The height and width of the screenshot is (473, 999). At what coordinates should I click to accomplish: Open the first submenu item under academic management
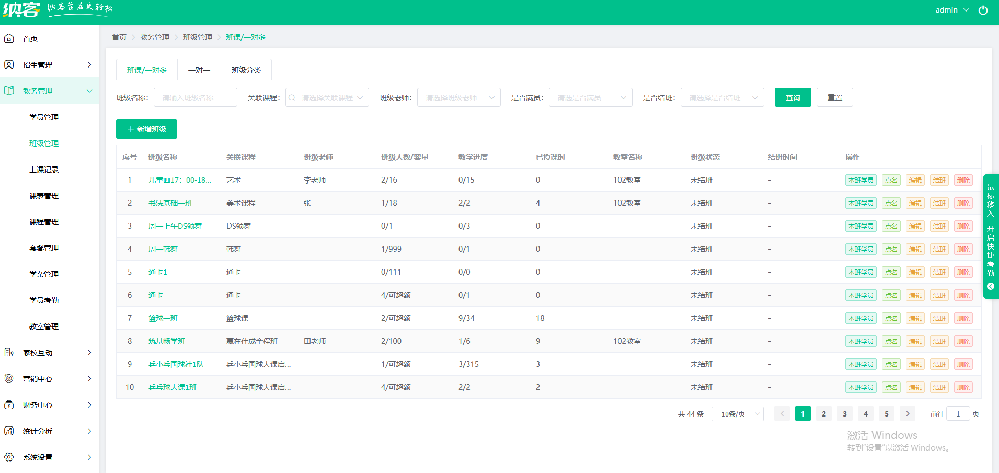pyautogui.click(x=44, y=117)
